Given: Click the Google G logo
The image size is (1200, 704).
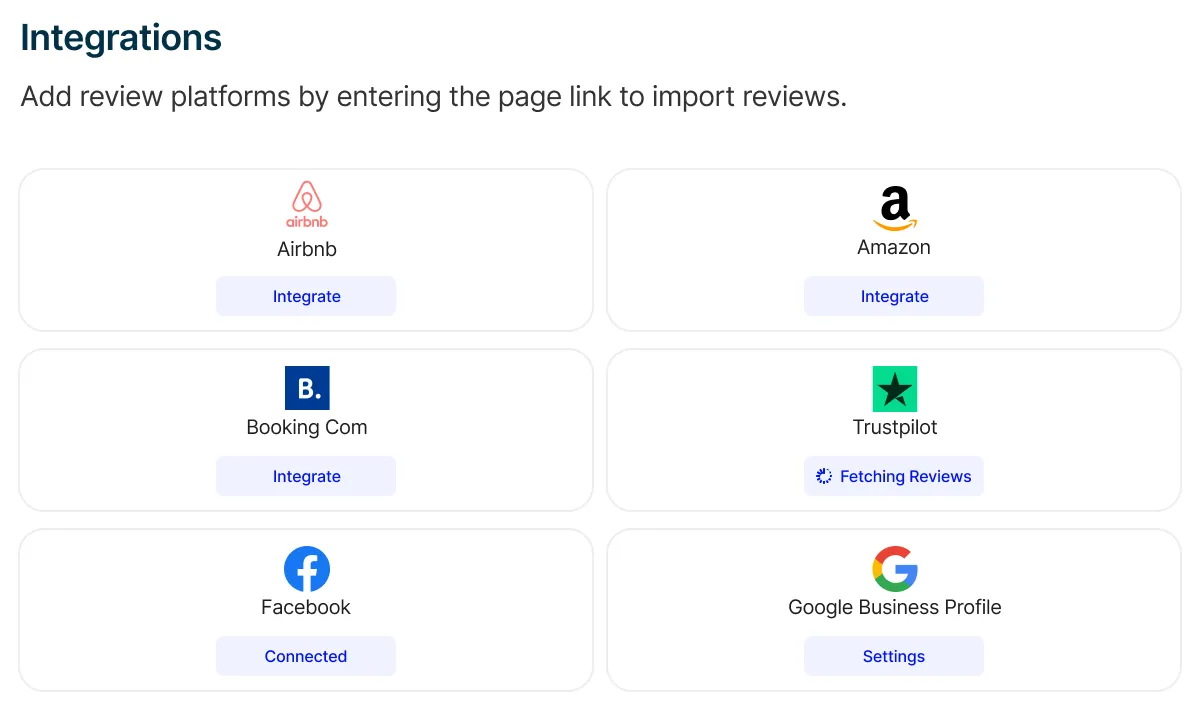Looking at the screenshot, I should point(895,569).
